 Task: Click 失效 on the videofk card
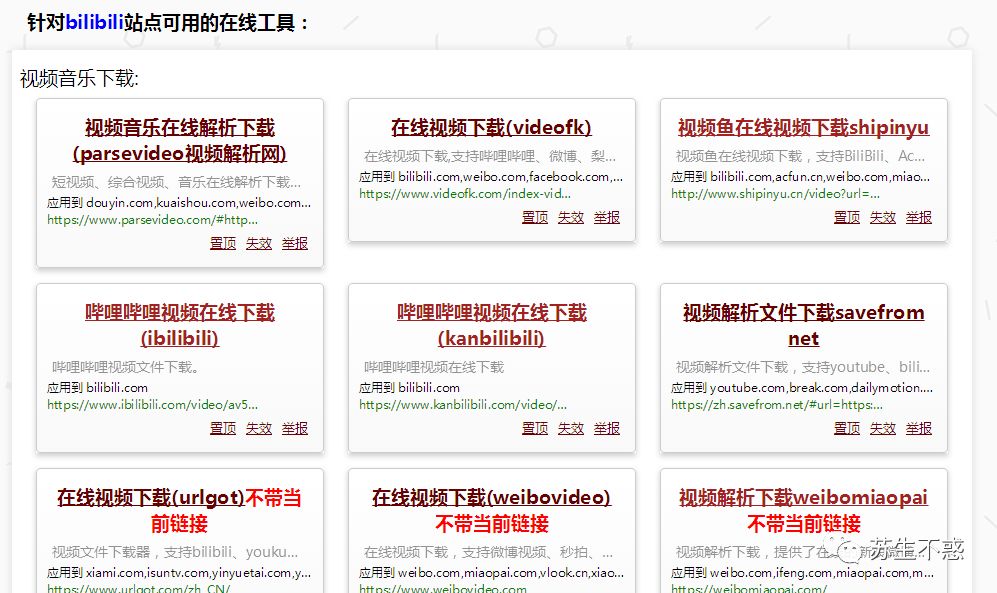(571, 217)
